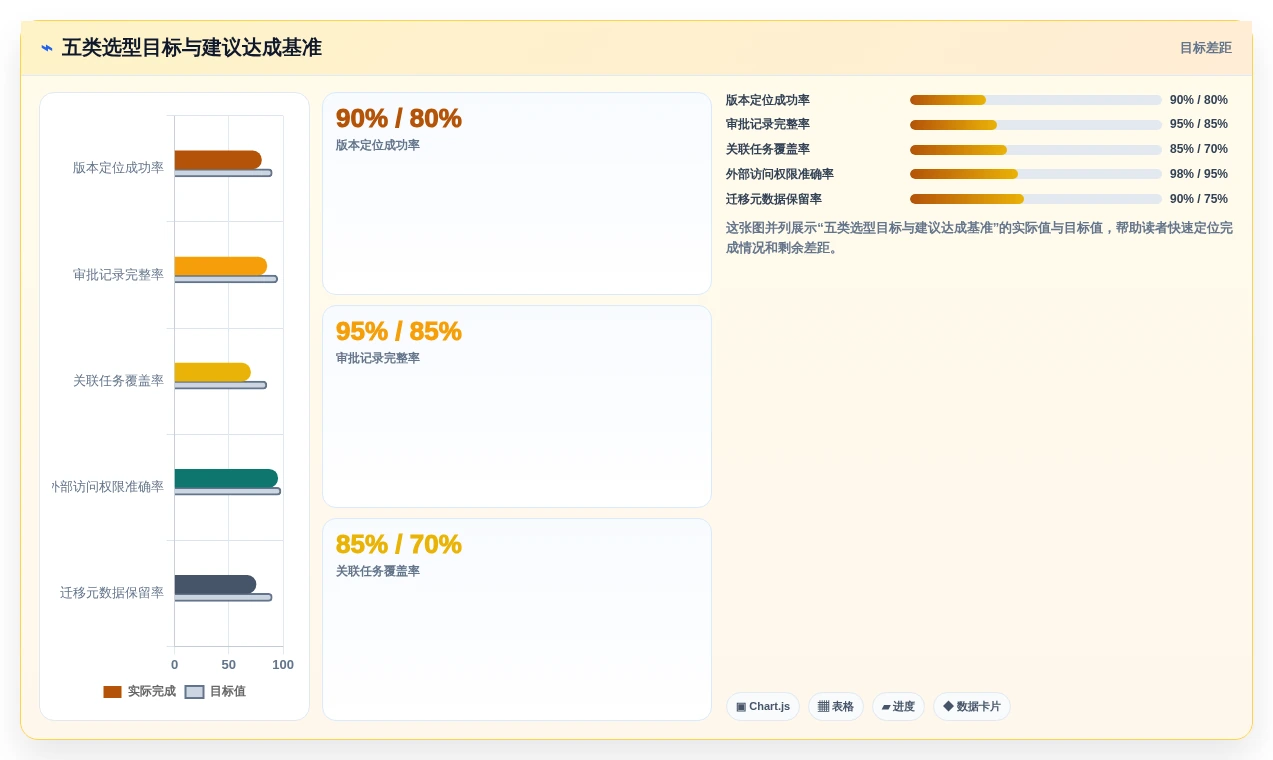Click the 审批记录完整率 axis label in chart
Viewport: 1273px width, 760px height.
118,275
